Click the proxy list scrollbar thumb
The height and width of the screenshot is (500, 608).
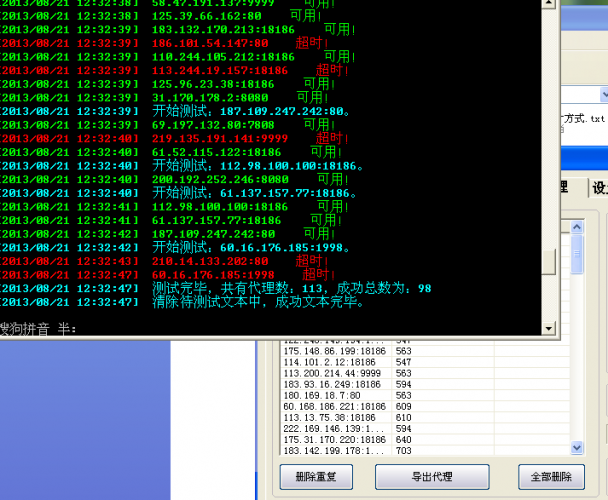577,255
